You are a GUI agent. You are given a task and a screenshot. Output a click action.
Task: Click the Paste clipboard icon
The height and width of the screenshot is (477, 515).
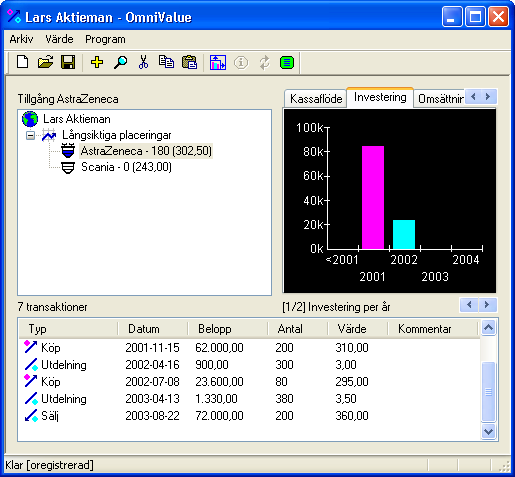189,62
